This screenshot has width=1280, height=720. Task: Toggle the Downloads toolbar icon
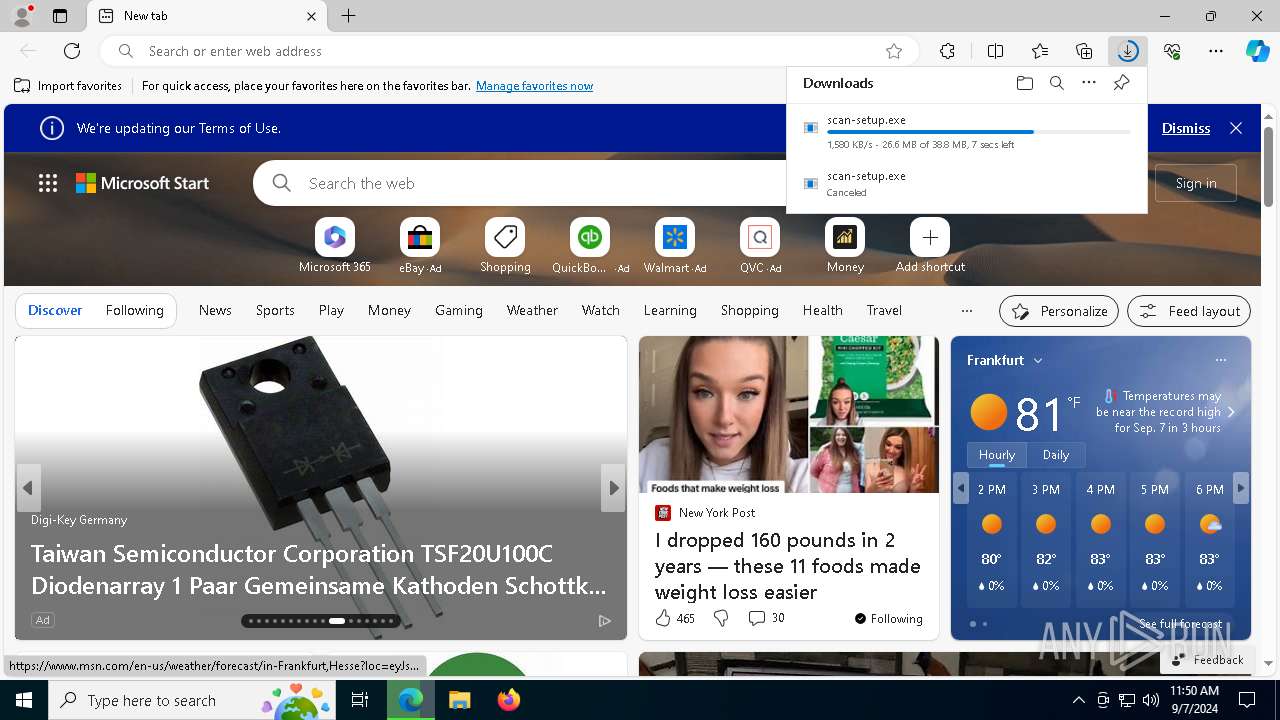pyautogui.click(x=1128, y=51)
